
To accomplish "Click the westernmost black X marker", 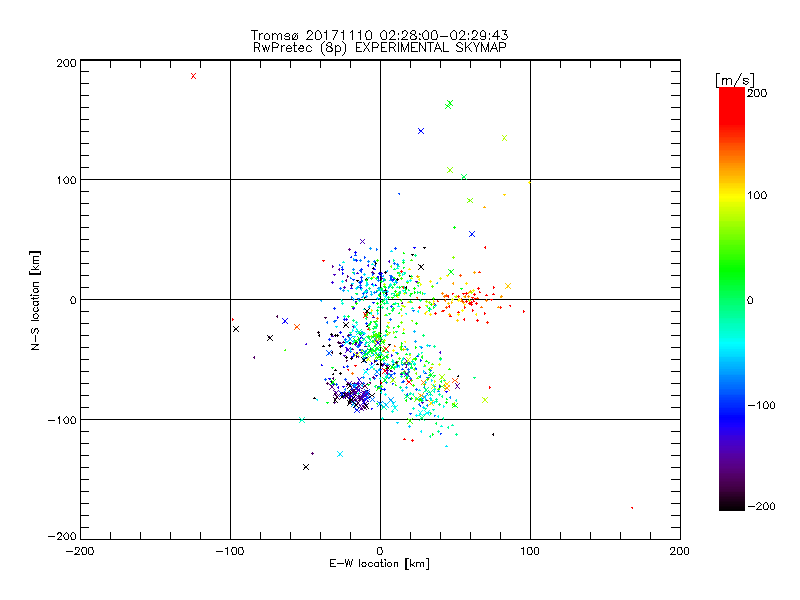I will (x=236, y=329).
